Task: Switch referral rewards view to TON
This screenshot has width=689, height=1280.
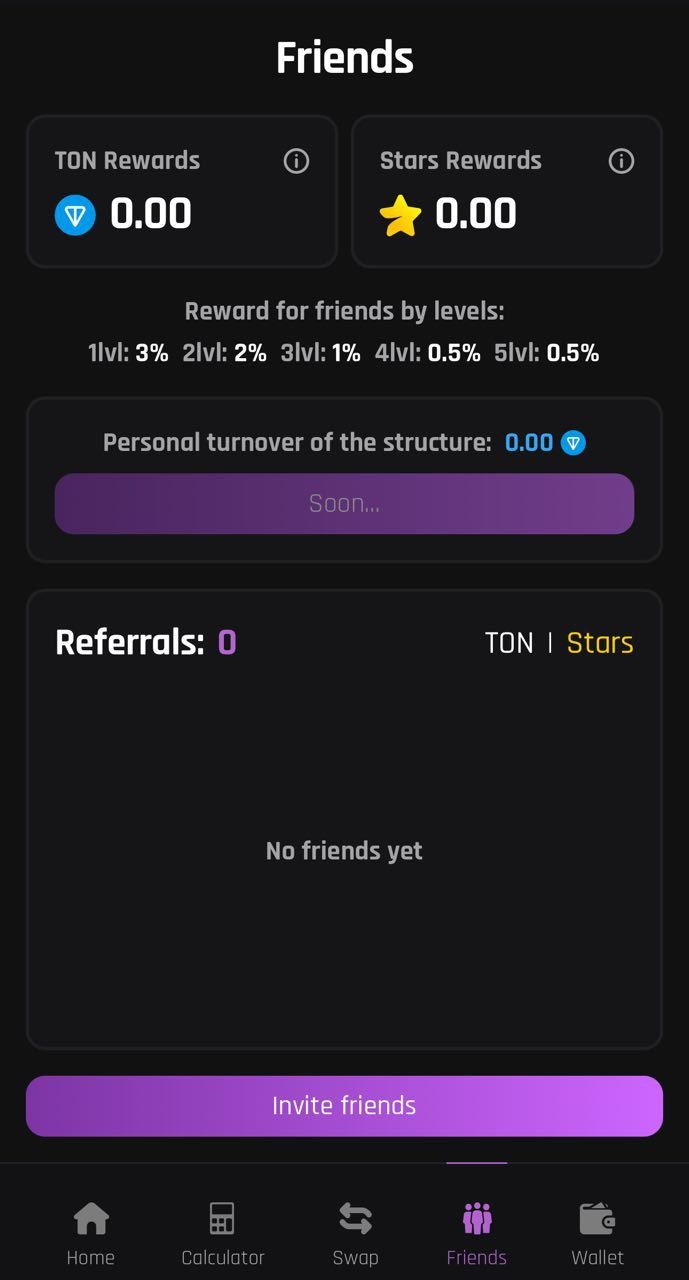Action: pos(510,642)
